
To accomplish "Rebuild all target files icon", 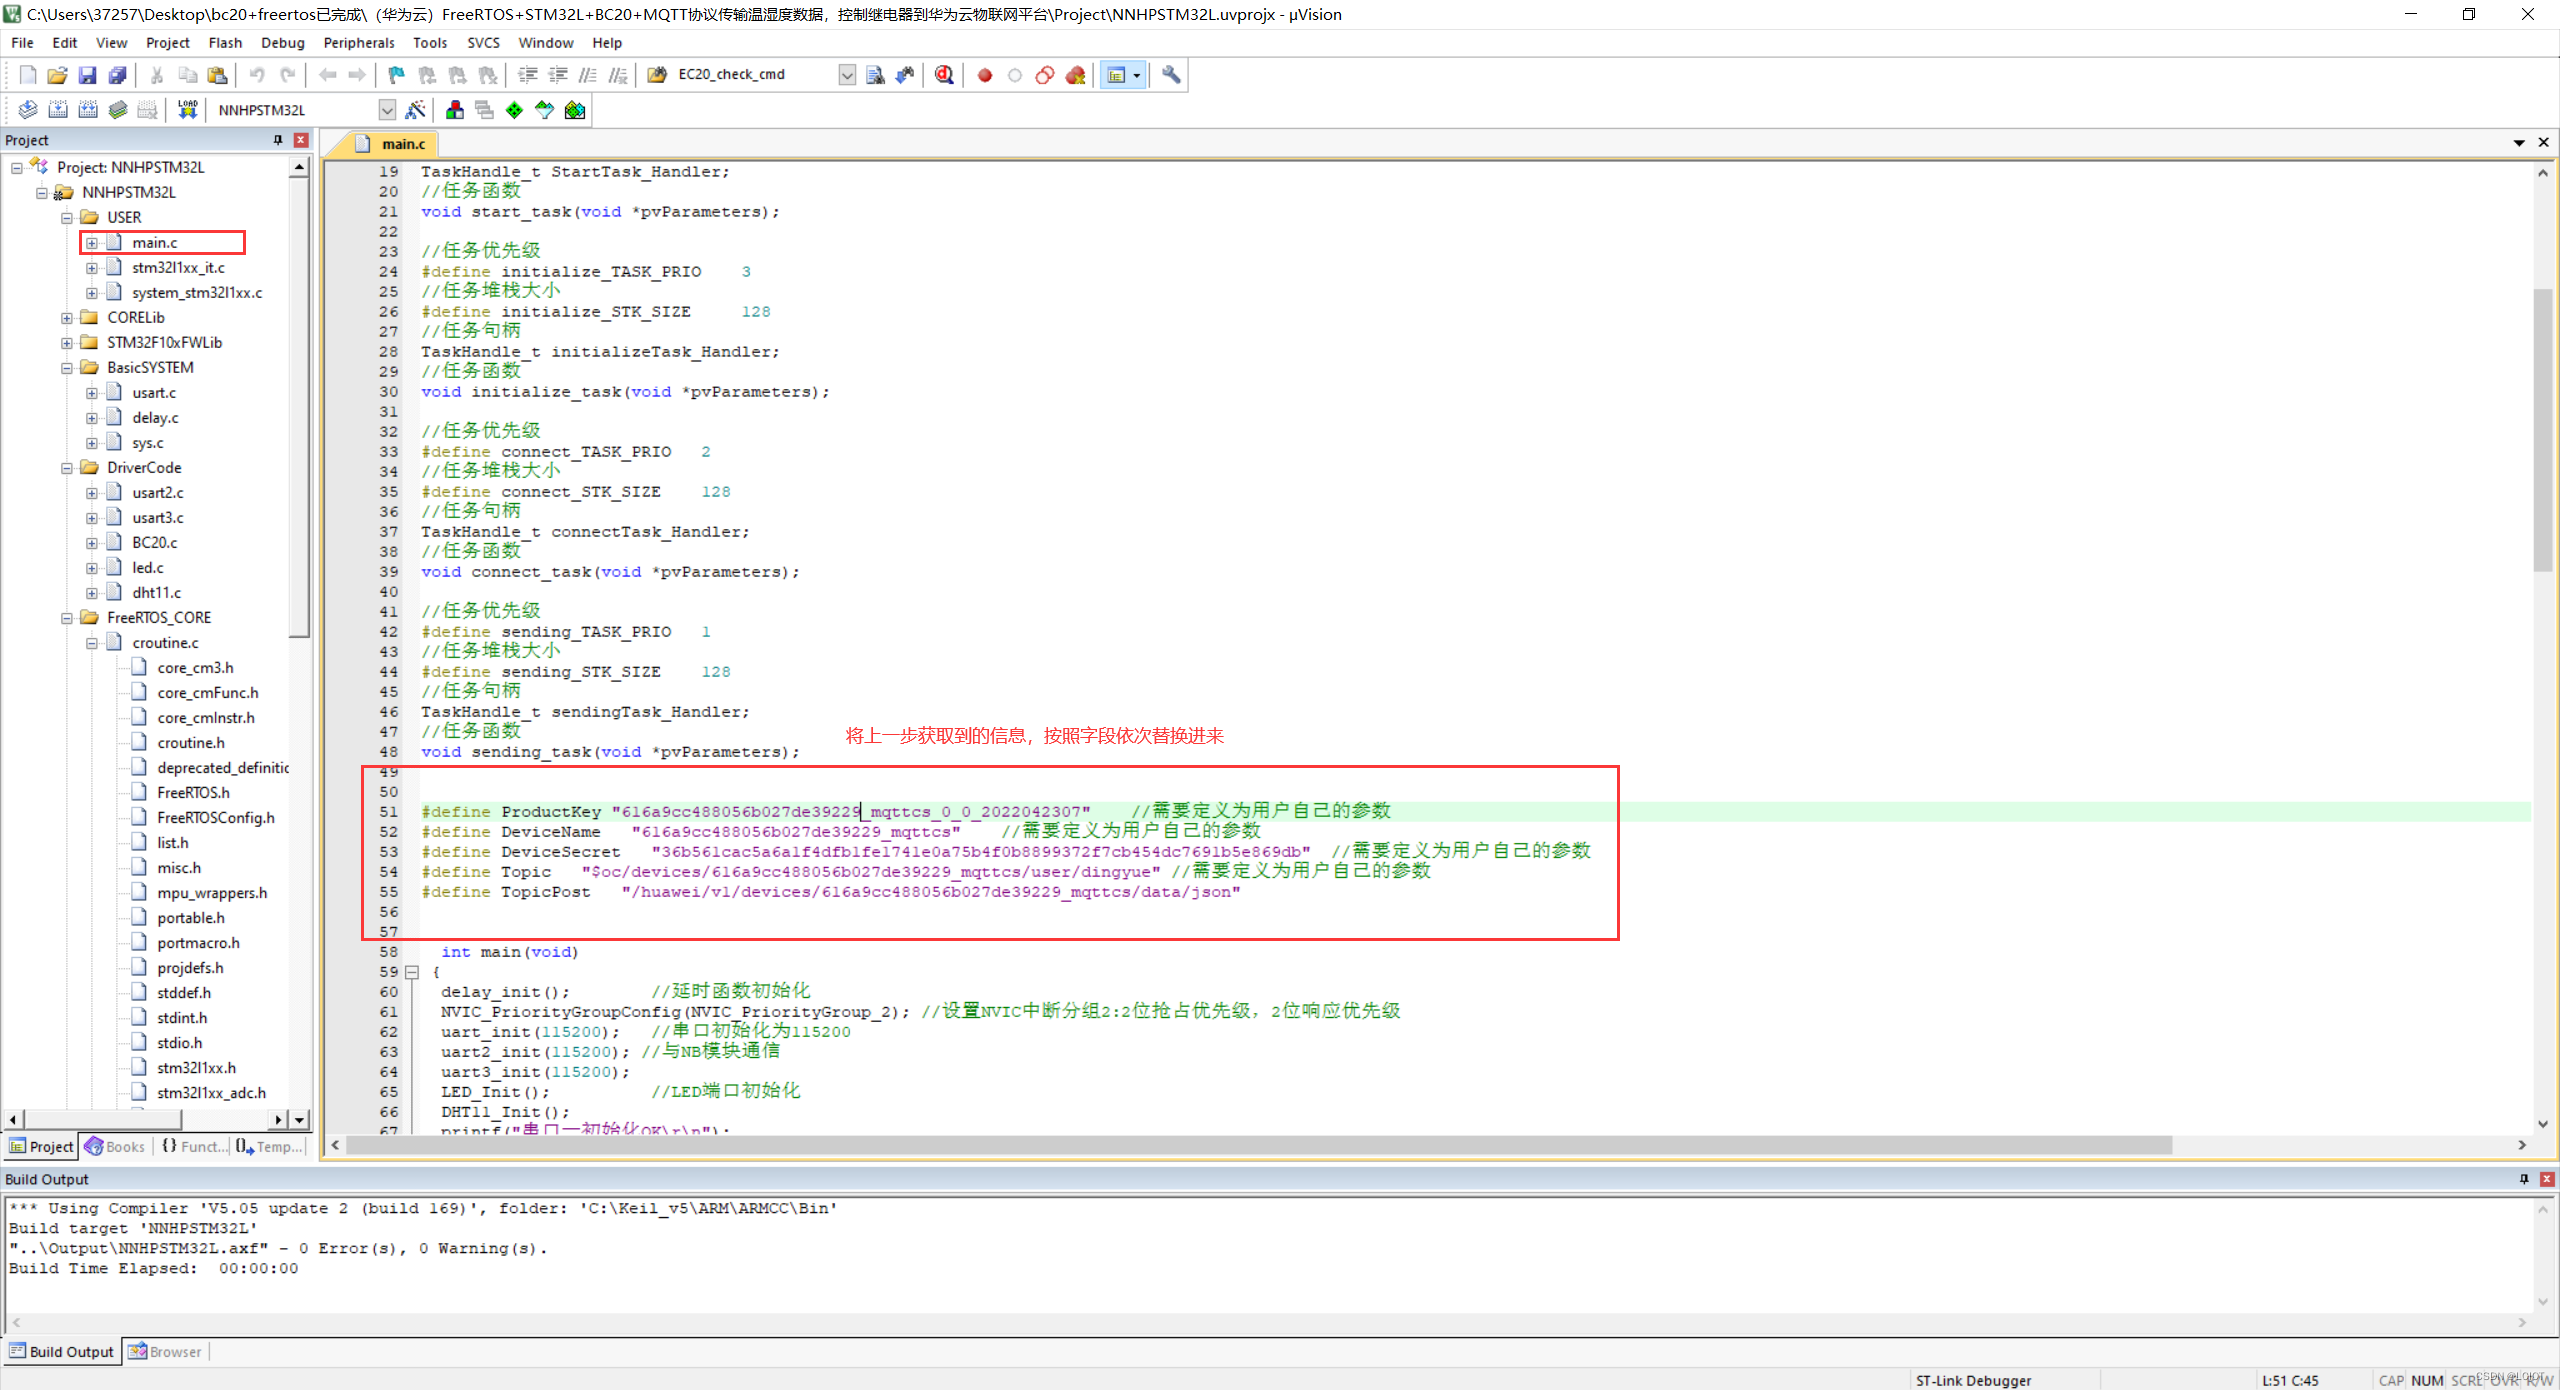I will pos(88,110).
